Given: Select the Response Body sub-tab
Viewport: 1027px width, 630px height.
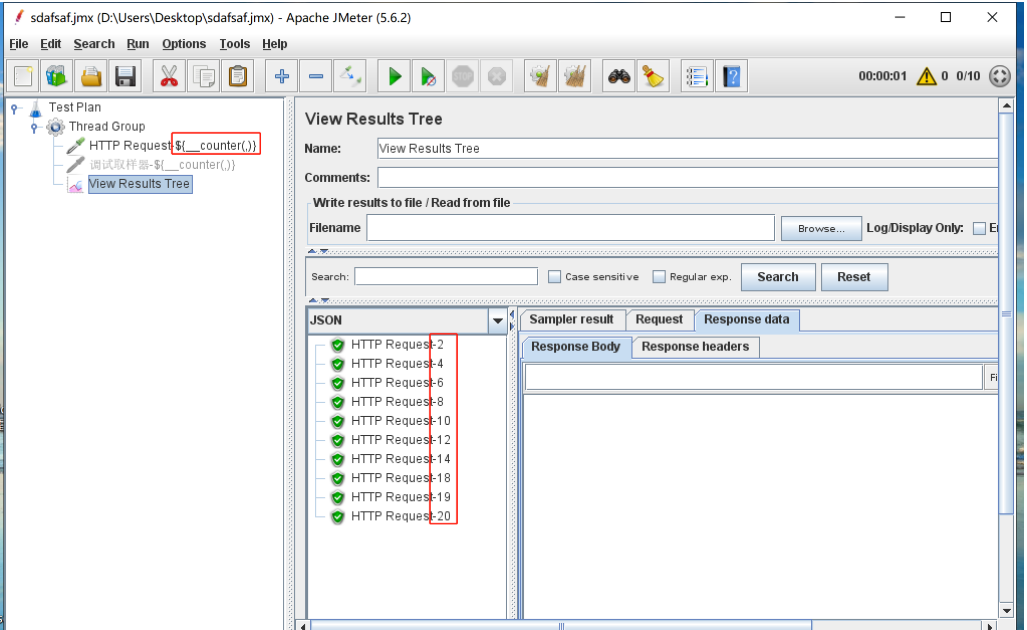Looking at the screenshot, I should [x=576, y=346].
